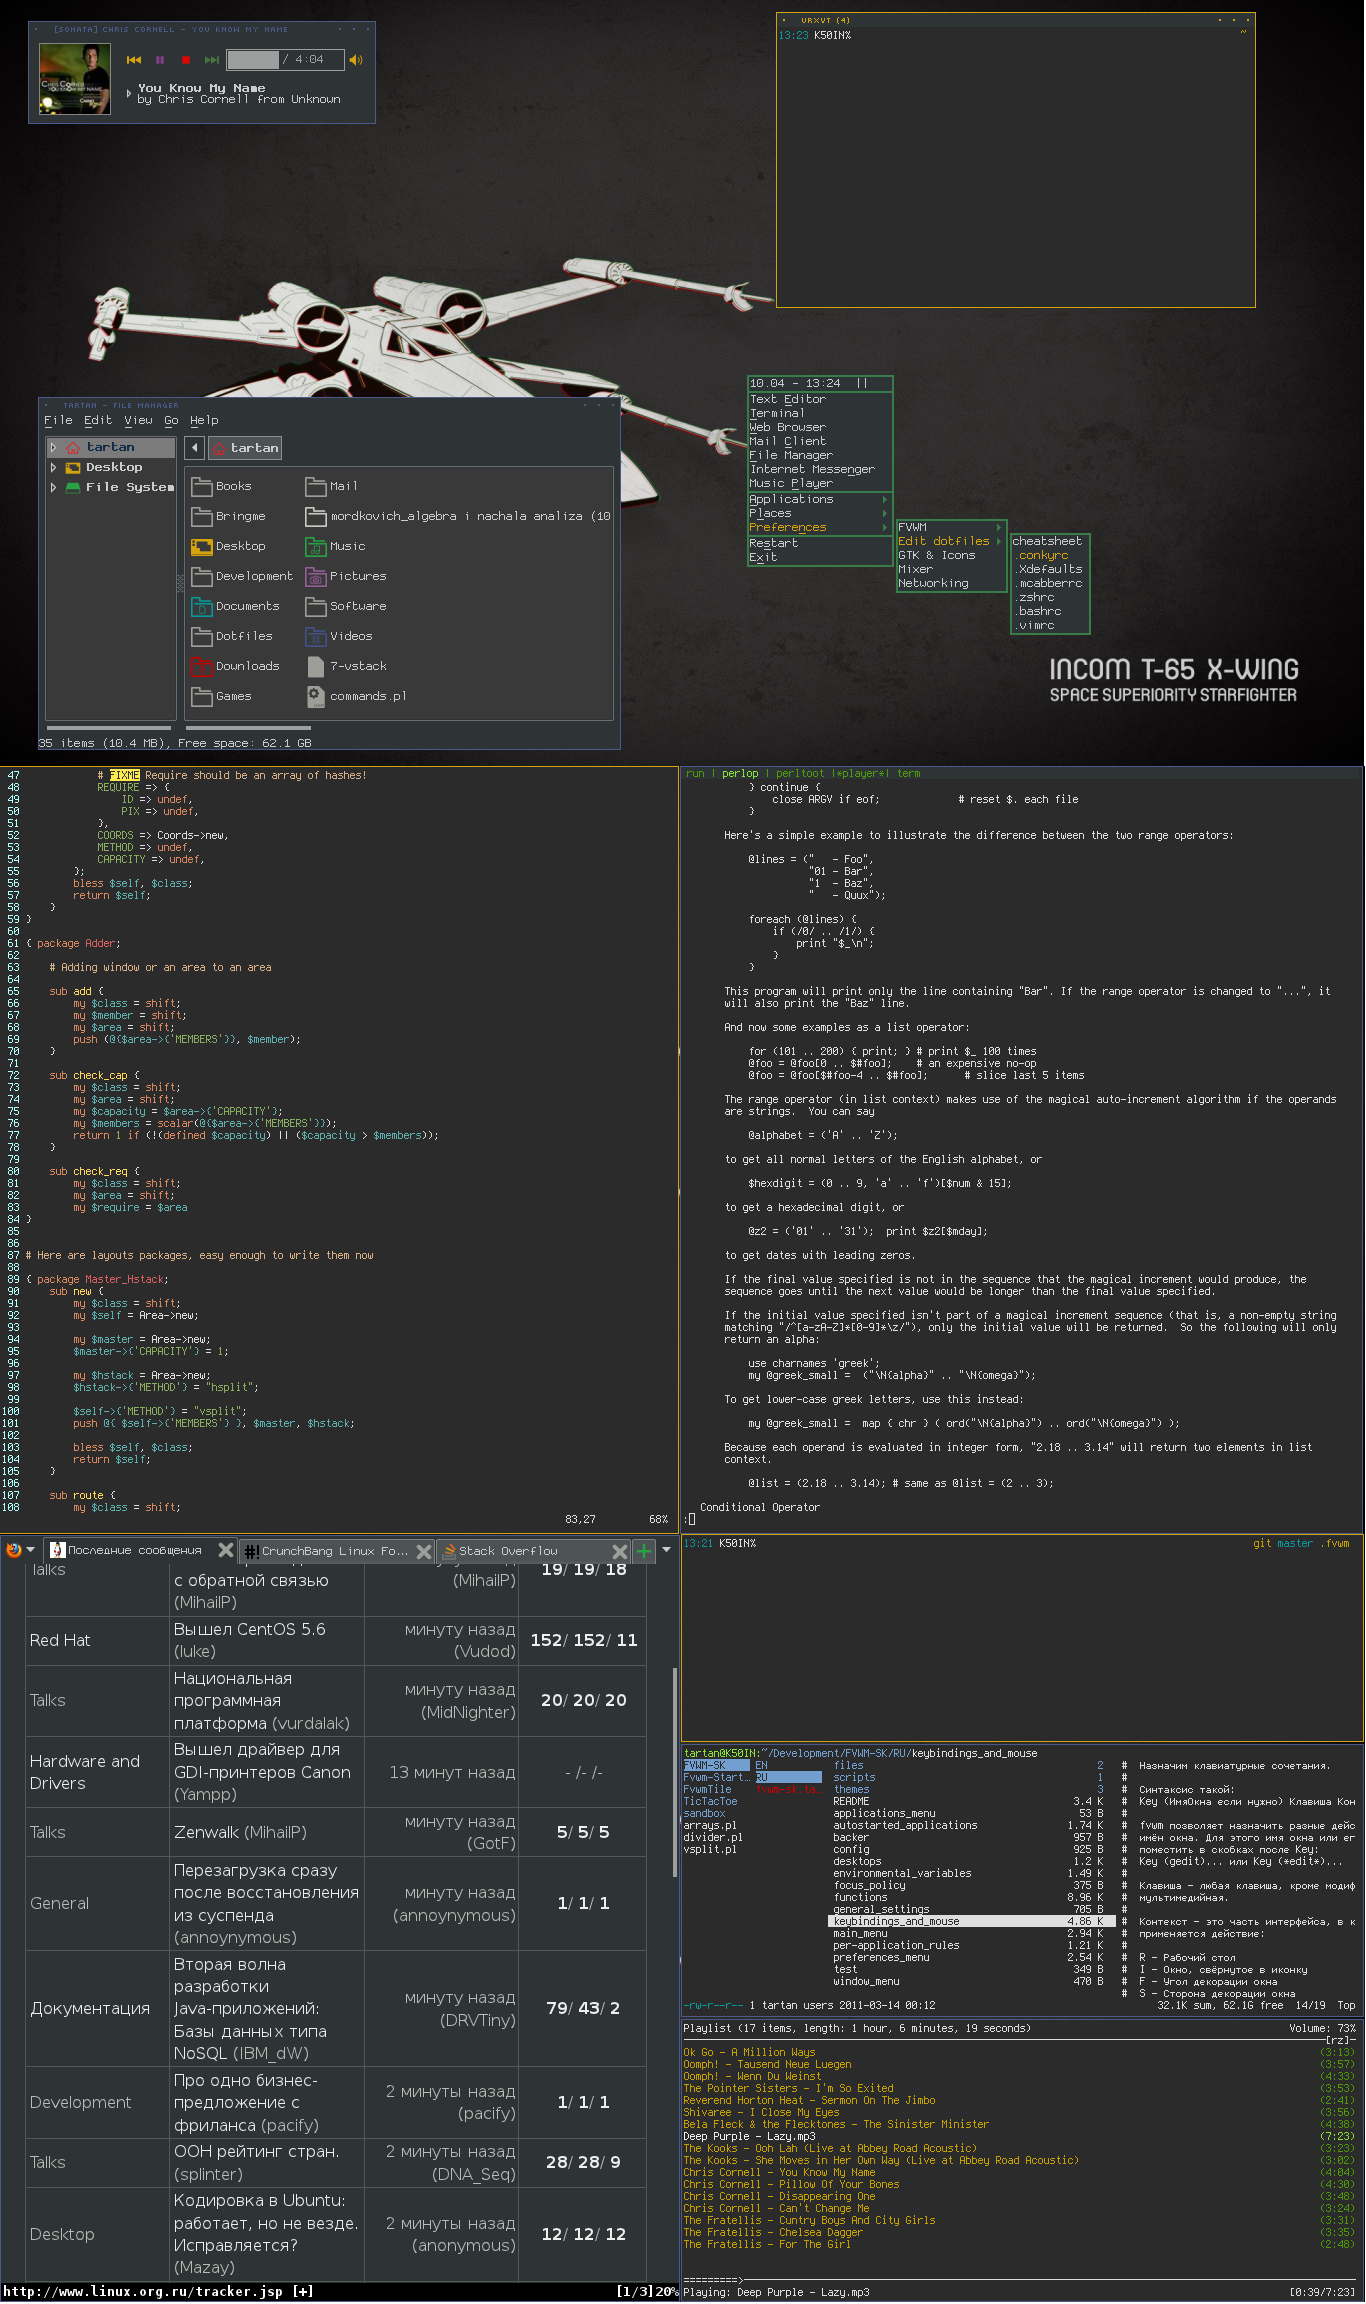
Task: Click the Sonata song progress bar
Action: [285, 60]
